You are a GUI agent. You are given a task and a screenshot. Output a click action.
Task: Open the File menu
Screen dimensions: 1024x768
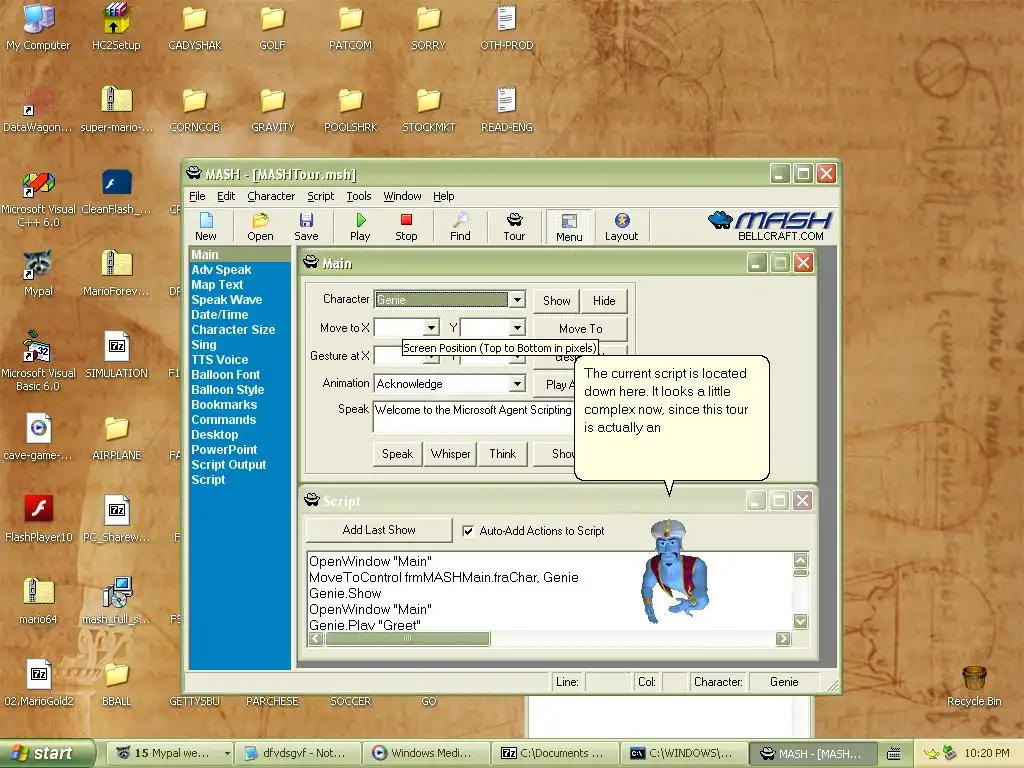tap(197, 196)
